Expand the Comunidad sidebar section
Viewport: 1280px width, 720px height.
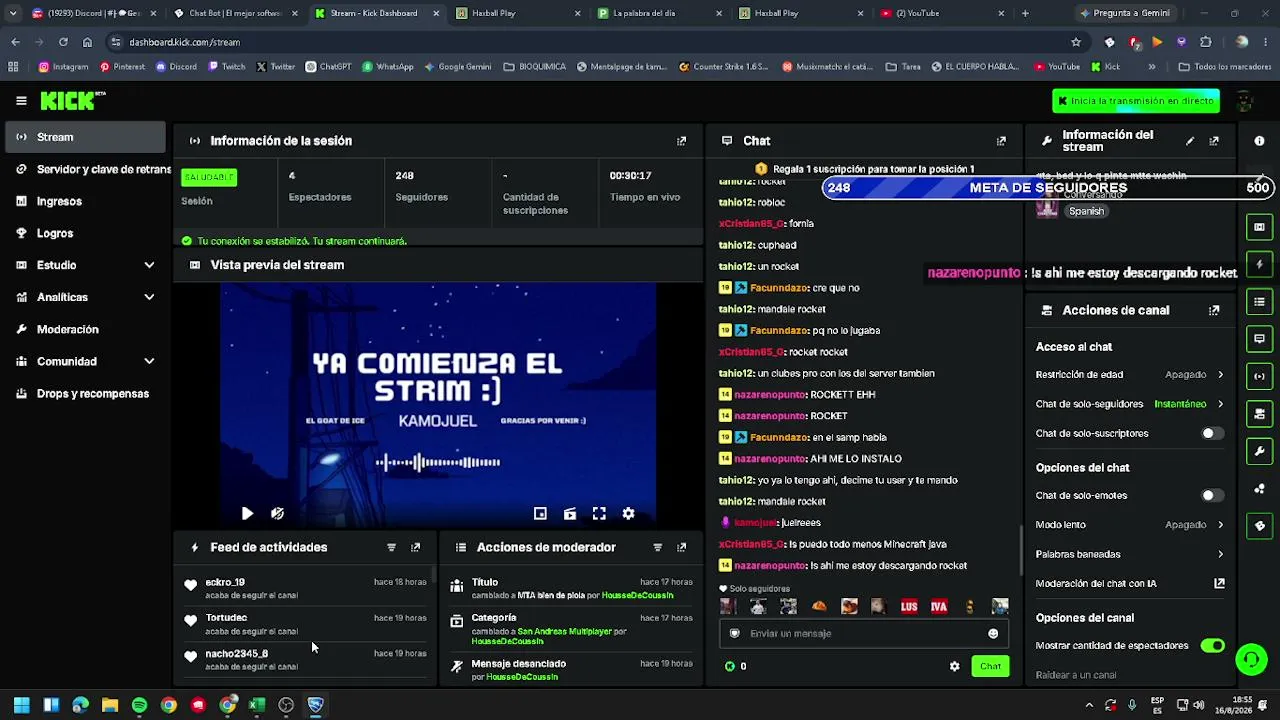point(86,361)
